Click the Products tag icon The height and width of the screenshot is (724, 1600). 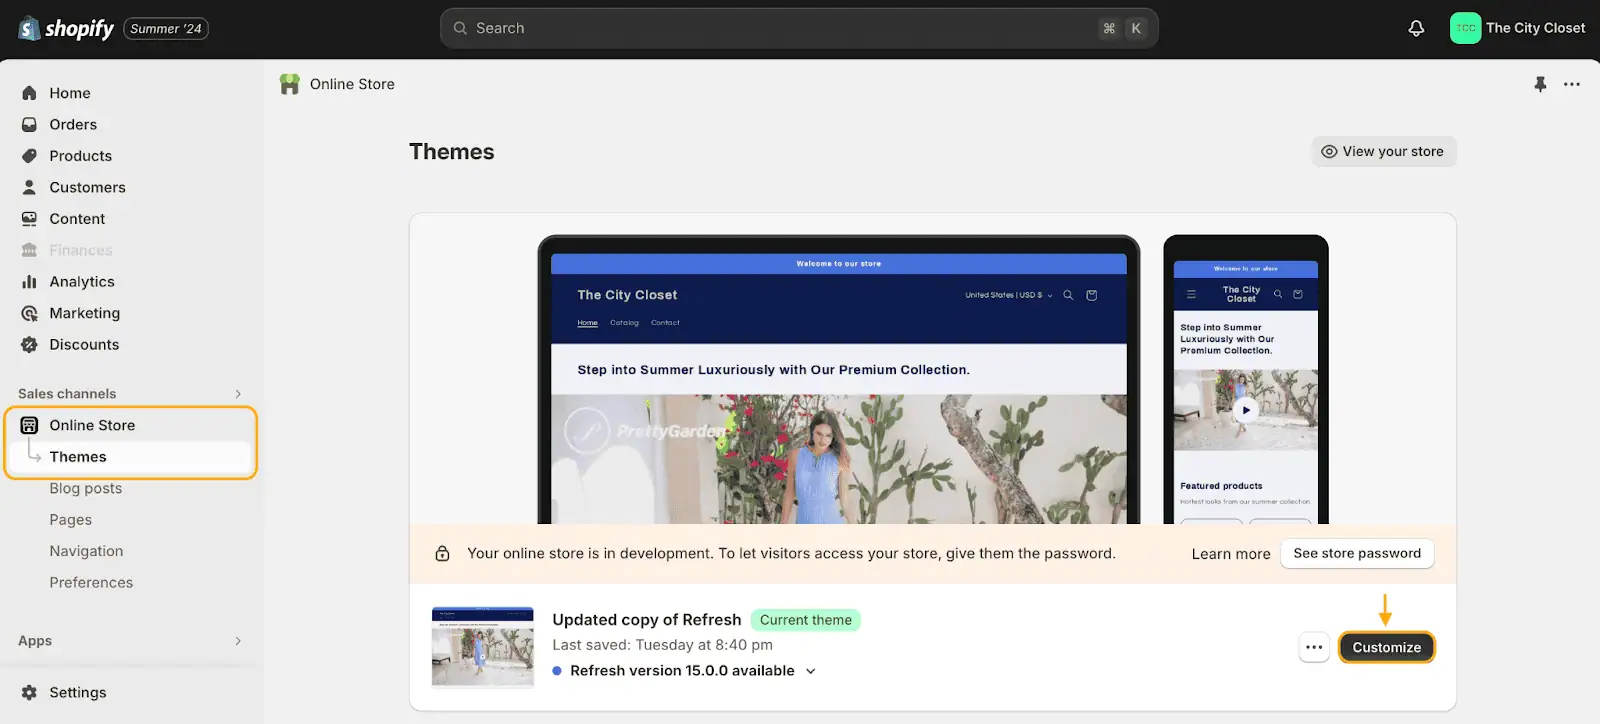pyautogui.click(x=29, y=156)
